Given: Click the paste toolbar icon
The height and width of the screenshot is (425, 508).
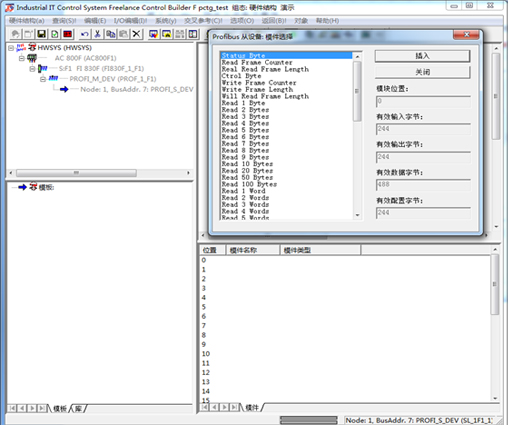Looking at the screenshot, I should [123, 34].
